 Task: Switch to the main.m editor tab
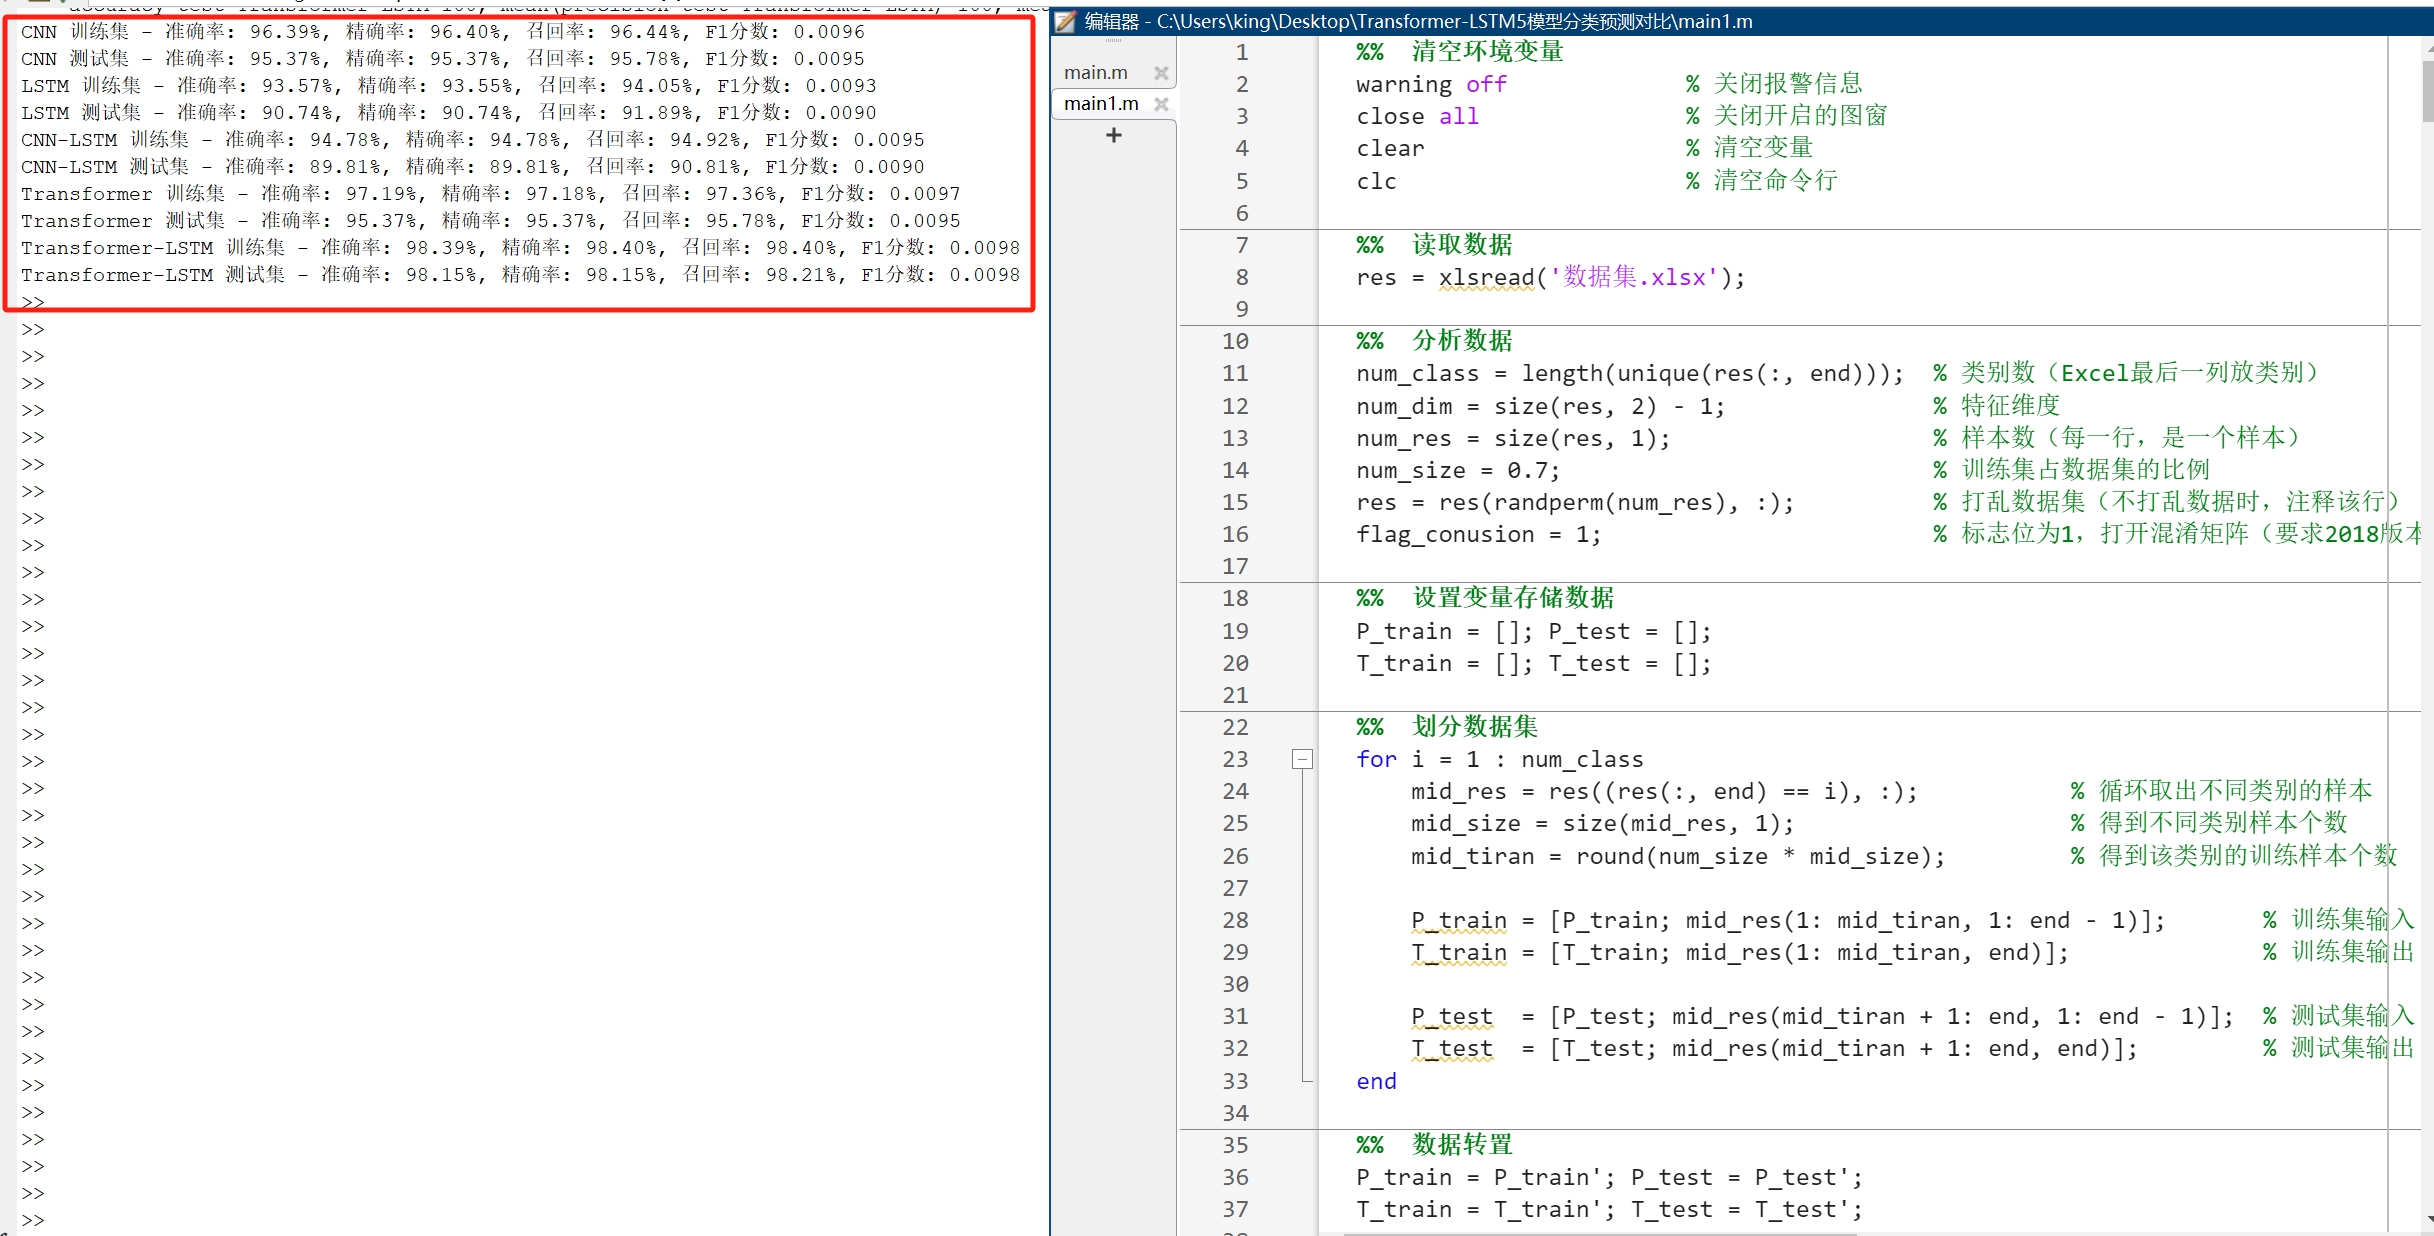point(1096,71)
